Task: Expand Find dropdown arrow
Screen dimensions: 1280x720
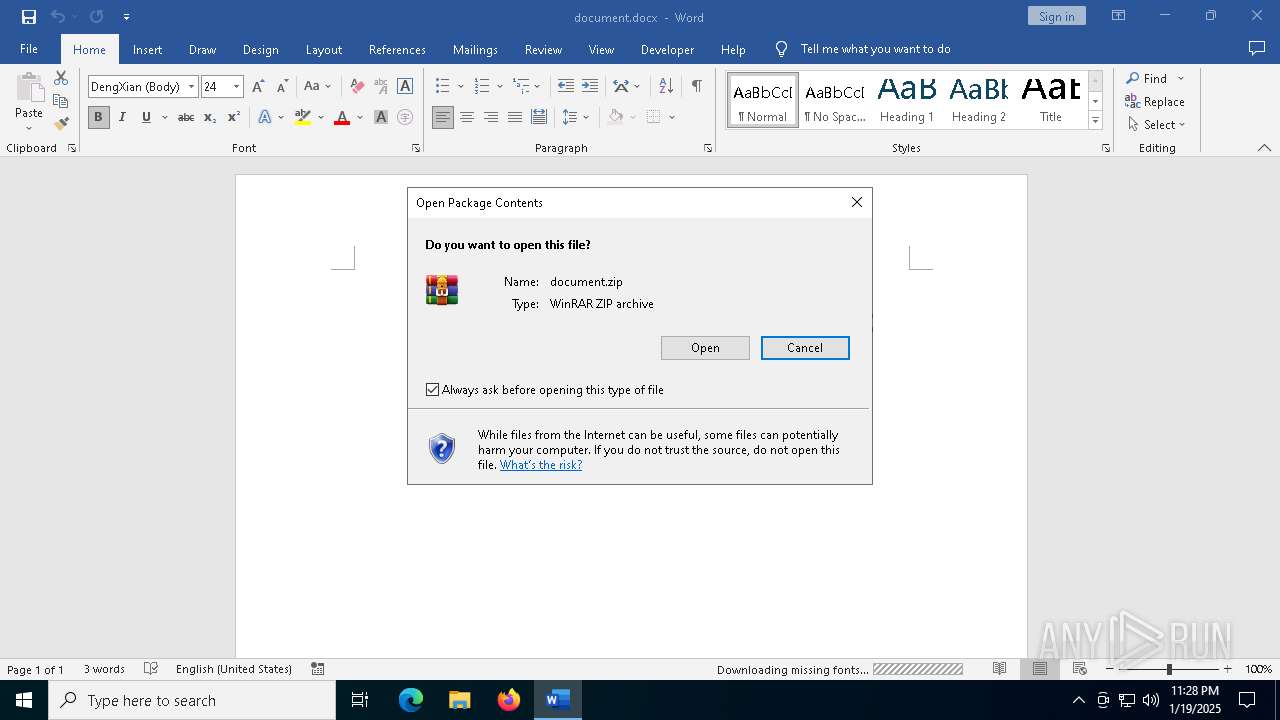Action: tap(1180, 79)
